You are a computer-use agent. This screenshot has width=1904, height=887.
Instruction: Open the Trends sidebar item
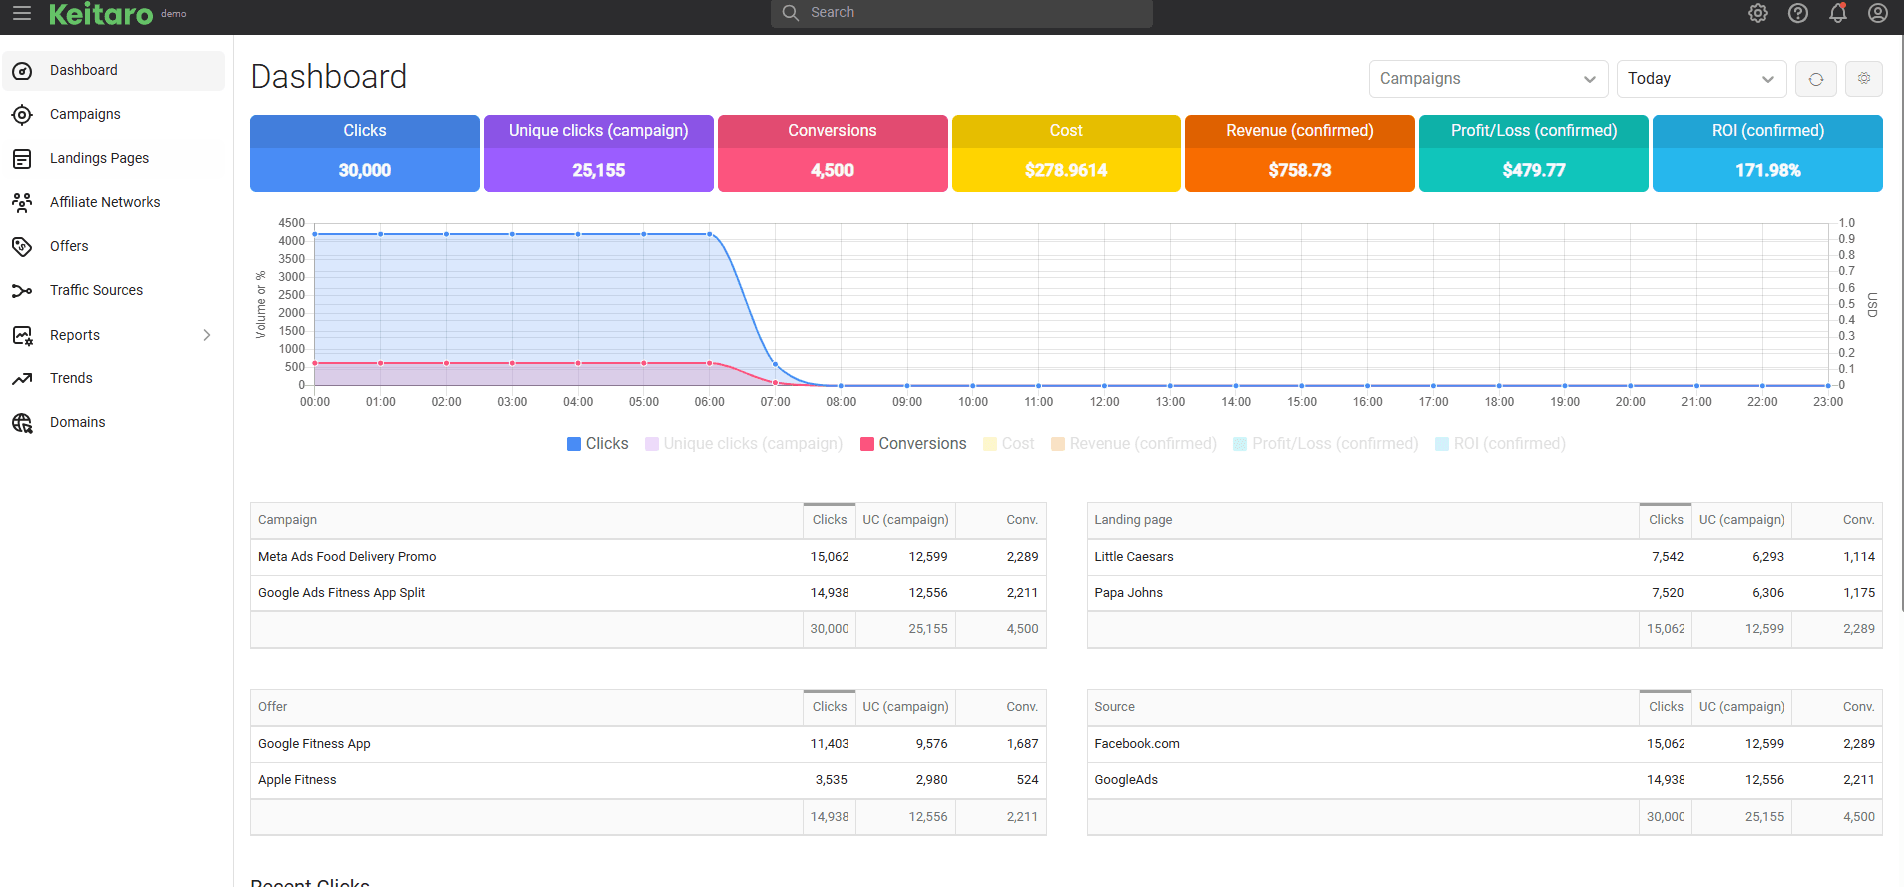(x=71, y=378)
